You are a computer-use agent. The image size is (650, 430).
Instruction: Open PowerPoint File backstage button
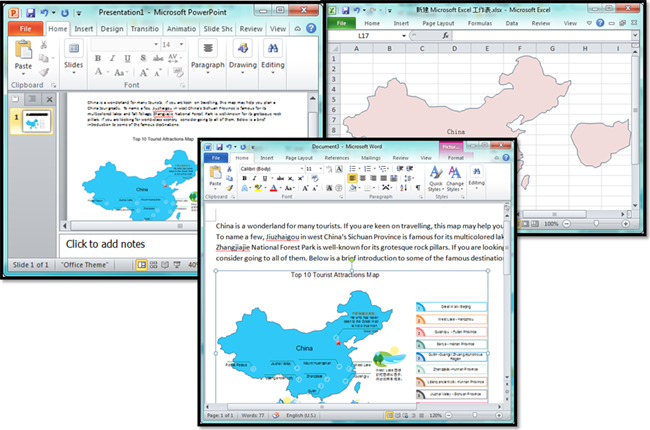coord(25,29)
